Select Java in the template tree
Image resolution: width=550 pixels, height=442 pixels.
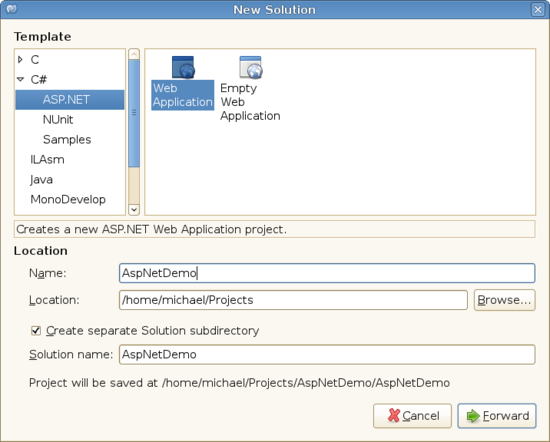(x=70, y=180)
